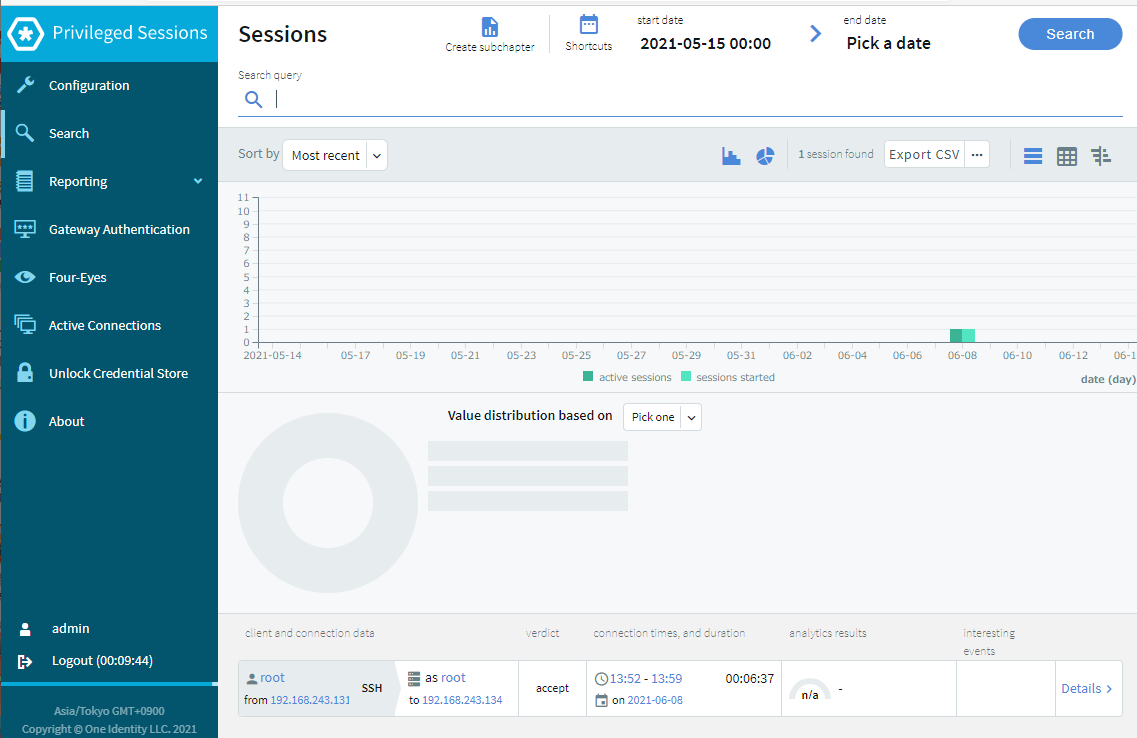The image size is (1137, 738).
Task: Click the server icon before 'as root'
Action: click(x=414, y=679)
